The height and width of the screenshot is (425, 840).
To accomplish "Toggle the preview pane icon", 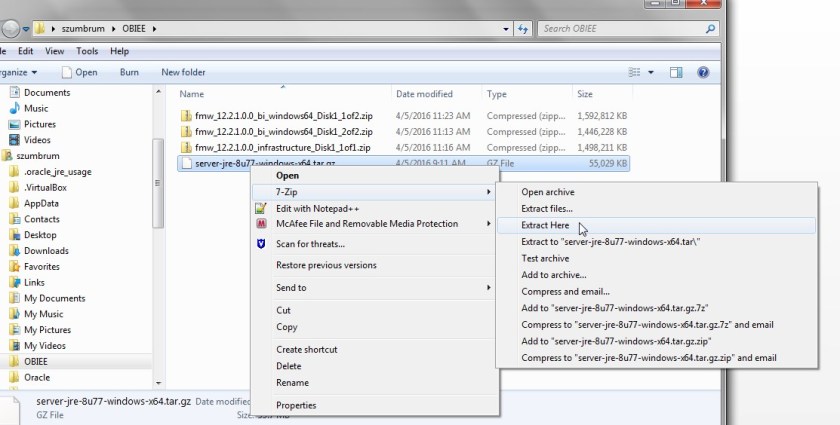I will point(676,72).
